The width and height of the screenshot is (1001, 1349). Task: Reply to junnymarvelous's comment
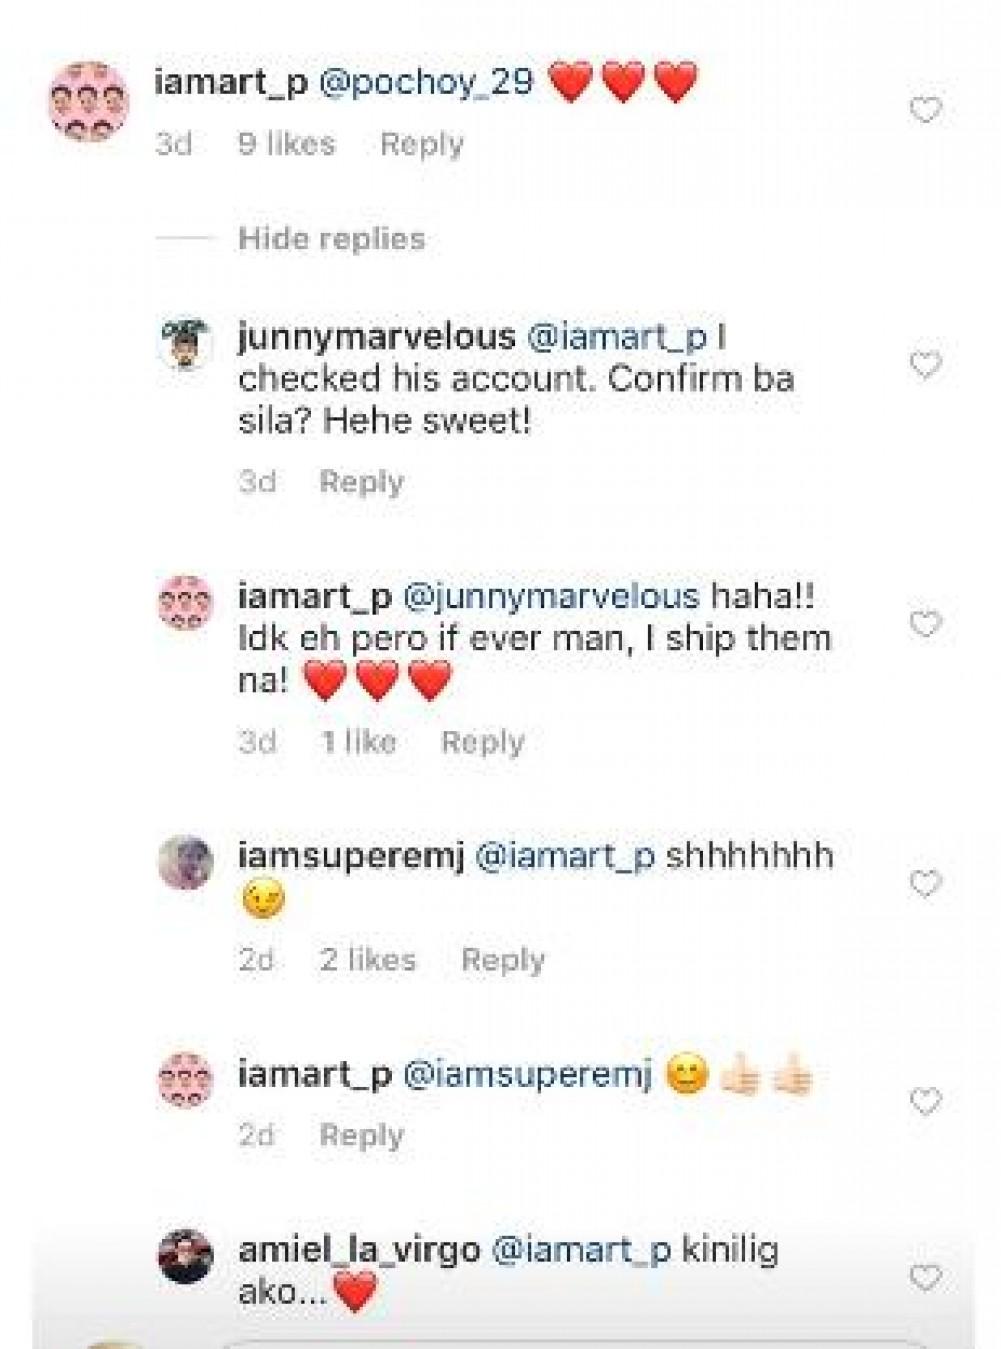[361, 482]
